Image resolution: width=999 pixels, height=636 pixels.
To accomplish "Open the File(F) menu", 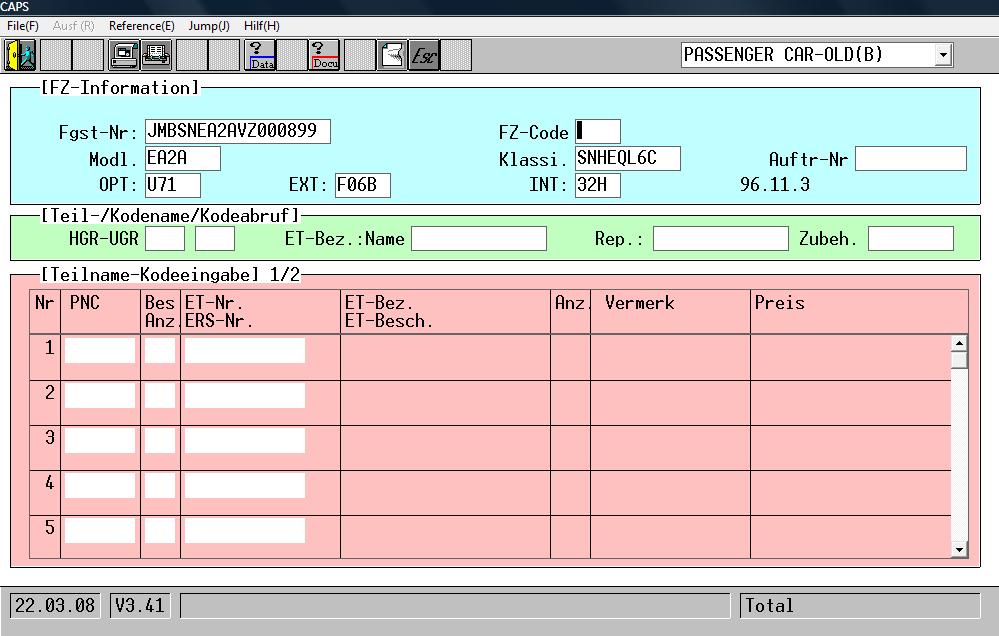I will tap(23, 25).
